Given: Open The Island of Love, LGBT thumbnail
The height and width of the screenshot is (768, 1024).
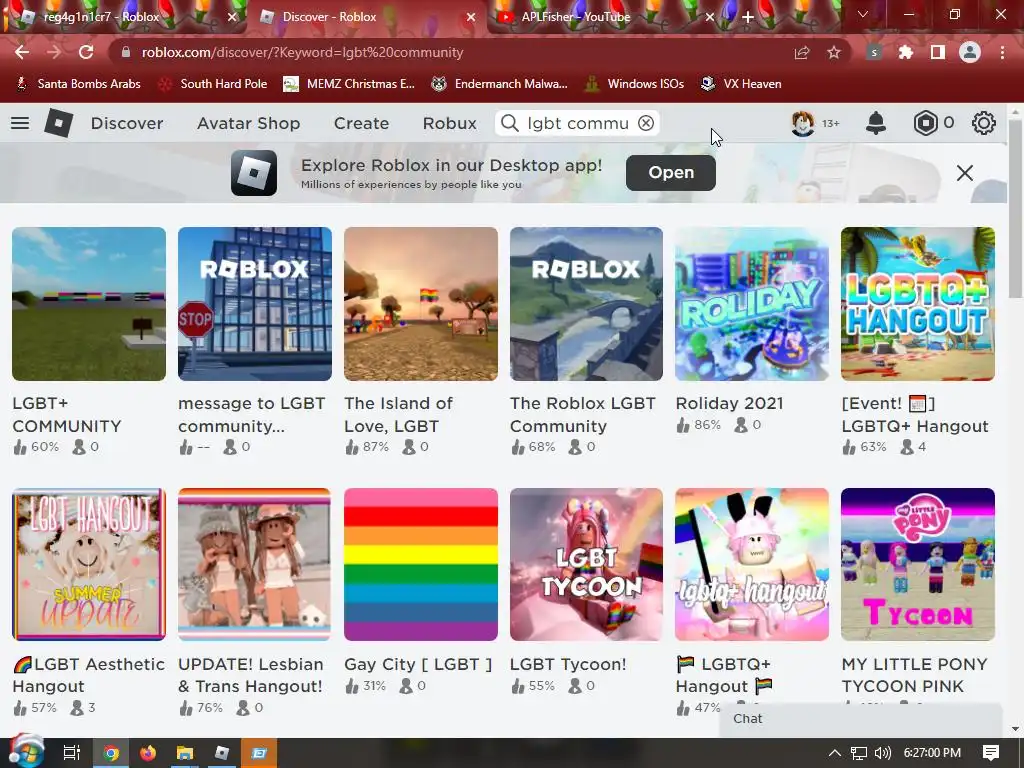Looking at the screenshot, I should tap(421, 304).
